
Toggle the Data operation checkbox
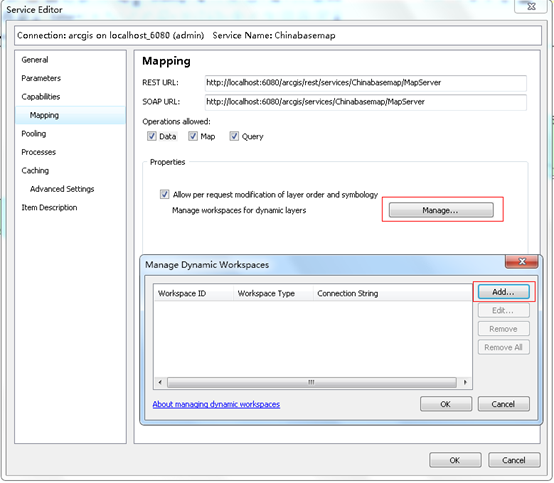pos(152,136)
